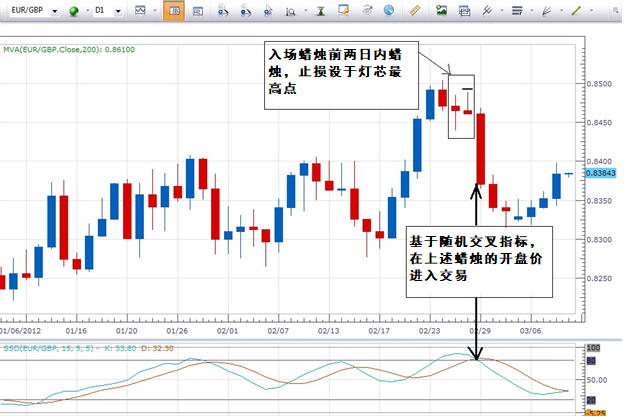Expand the horizontal lines dropdown arrow
The width and height of the screenshot is (626, 418).
pyautogui.click(x=532, y=11)
